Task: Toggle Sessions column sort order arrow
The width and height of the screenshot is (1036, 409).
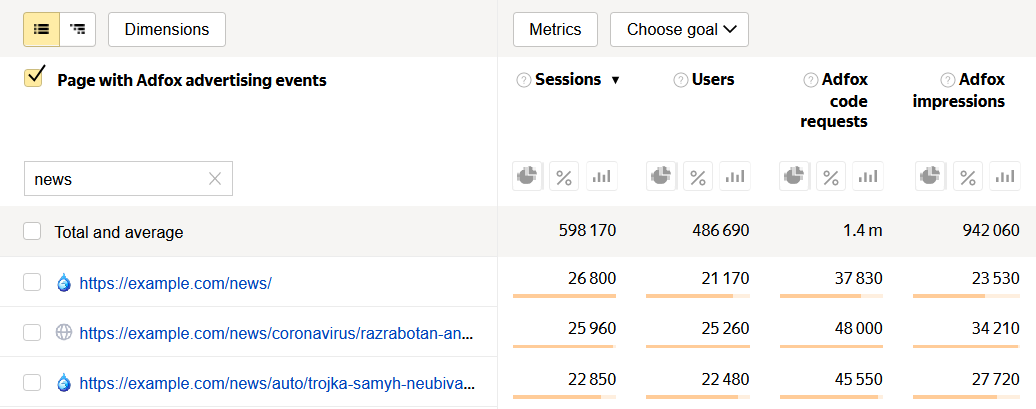Action: click(x=615, y=80)
